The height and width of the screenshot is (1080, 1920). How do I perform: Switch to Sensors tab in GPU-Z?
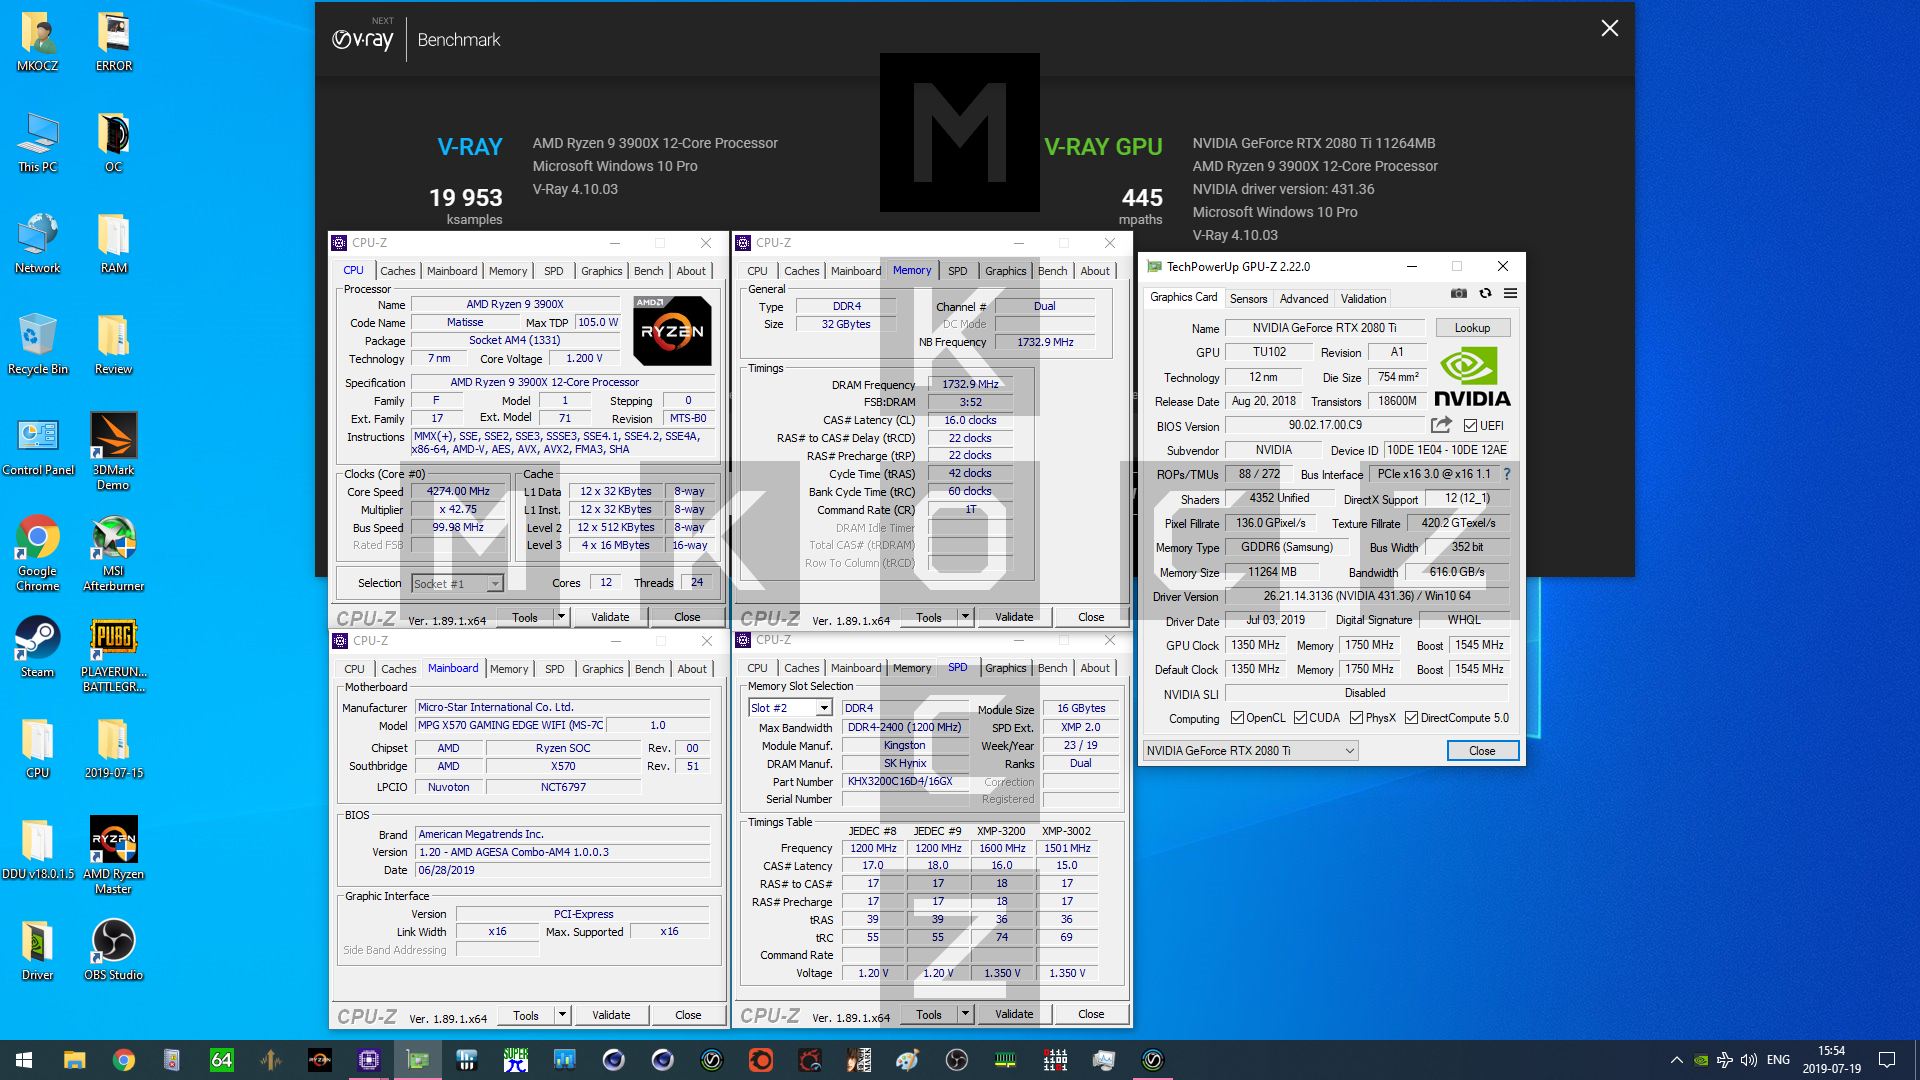(x=1248, y=299)
